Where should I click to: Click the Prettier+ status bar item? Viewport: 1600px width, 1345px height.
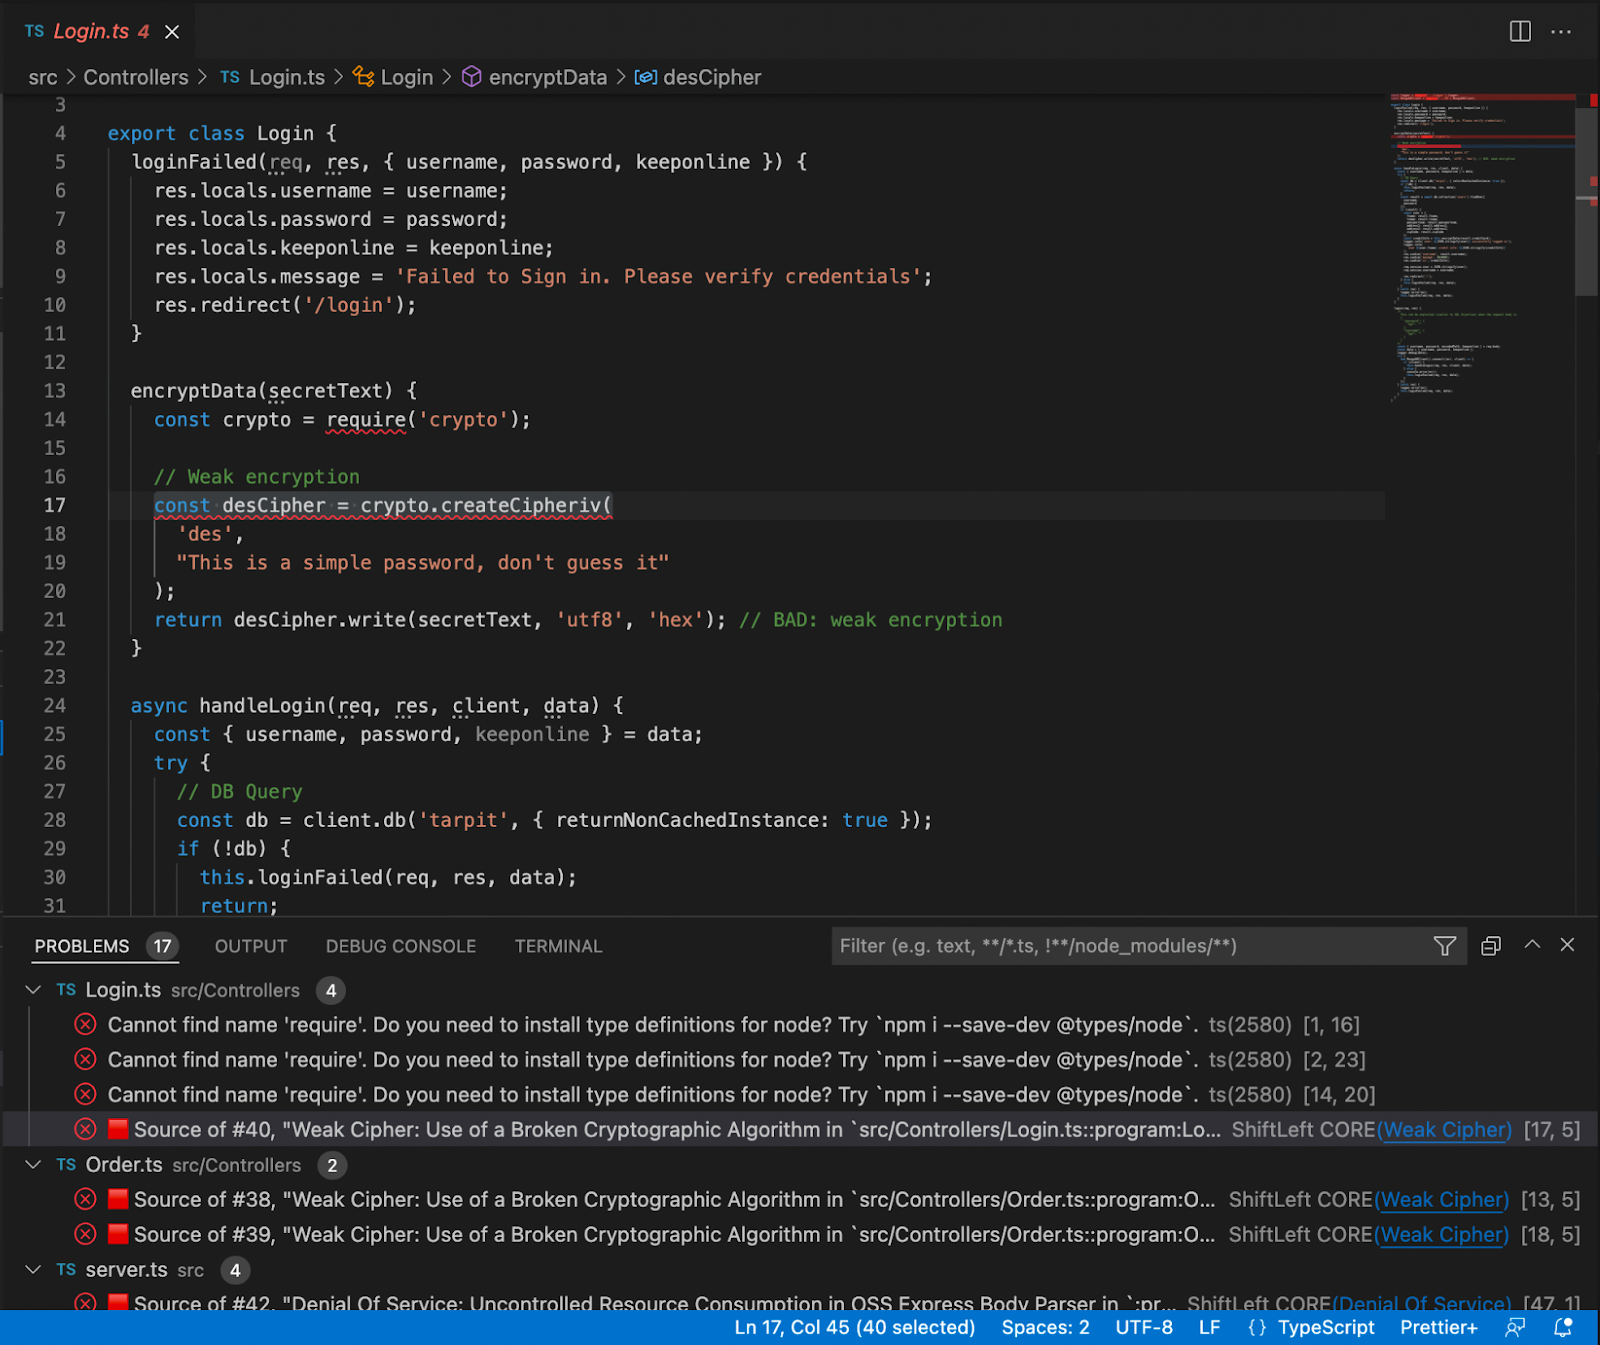[1439, 1327]
